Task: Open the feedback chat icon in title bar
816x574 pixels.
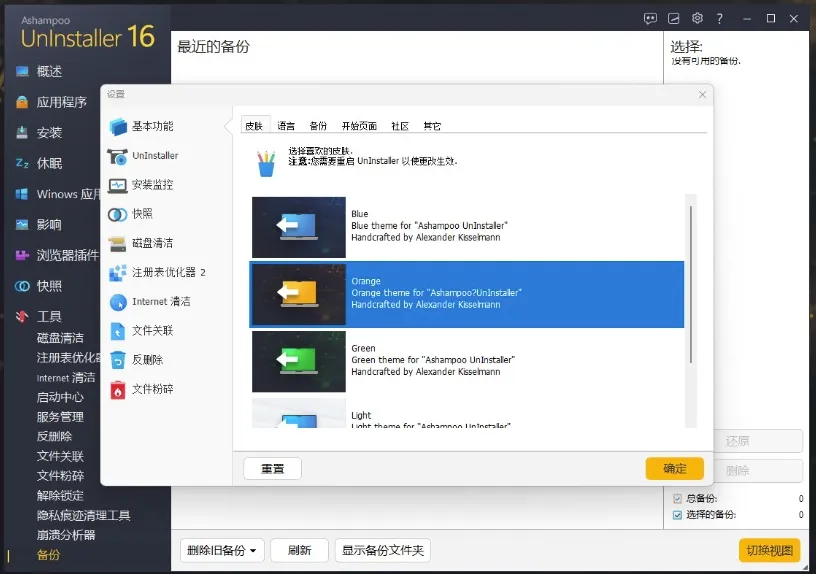Action: tap(650, 19)
